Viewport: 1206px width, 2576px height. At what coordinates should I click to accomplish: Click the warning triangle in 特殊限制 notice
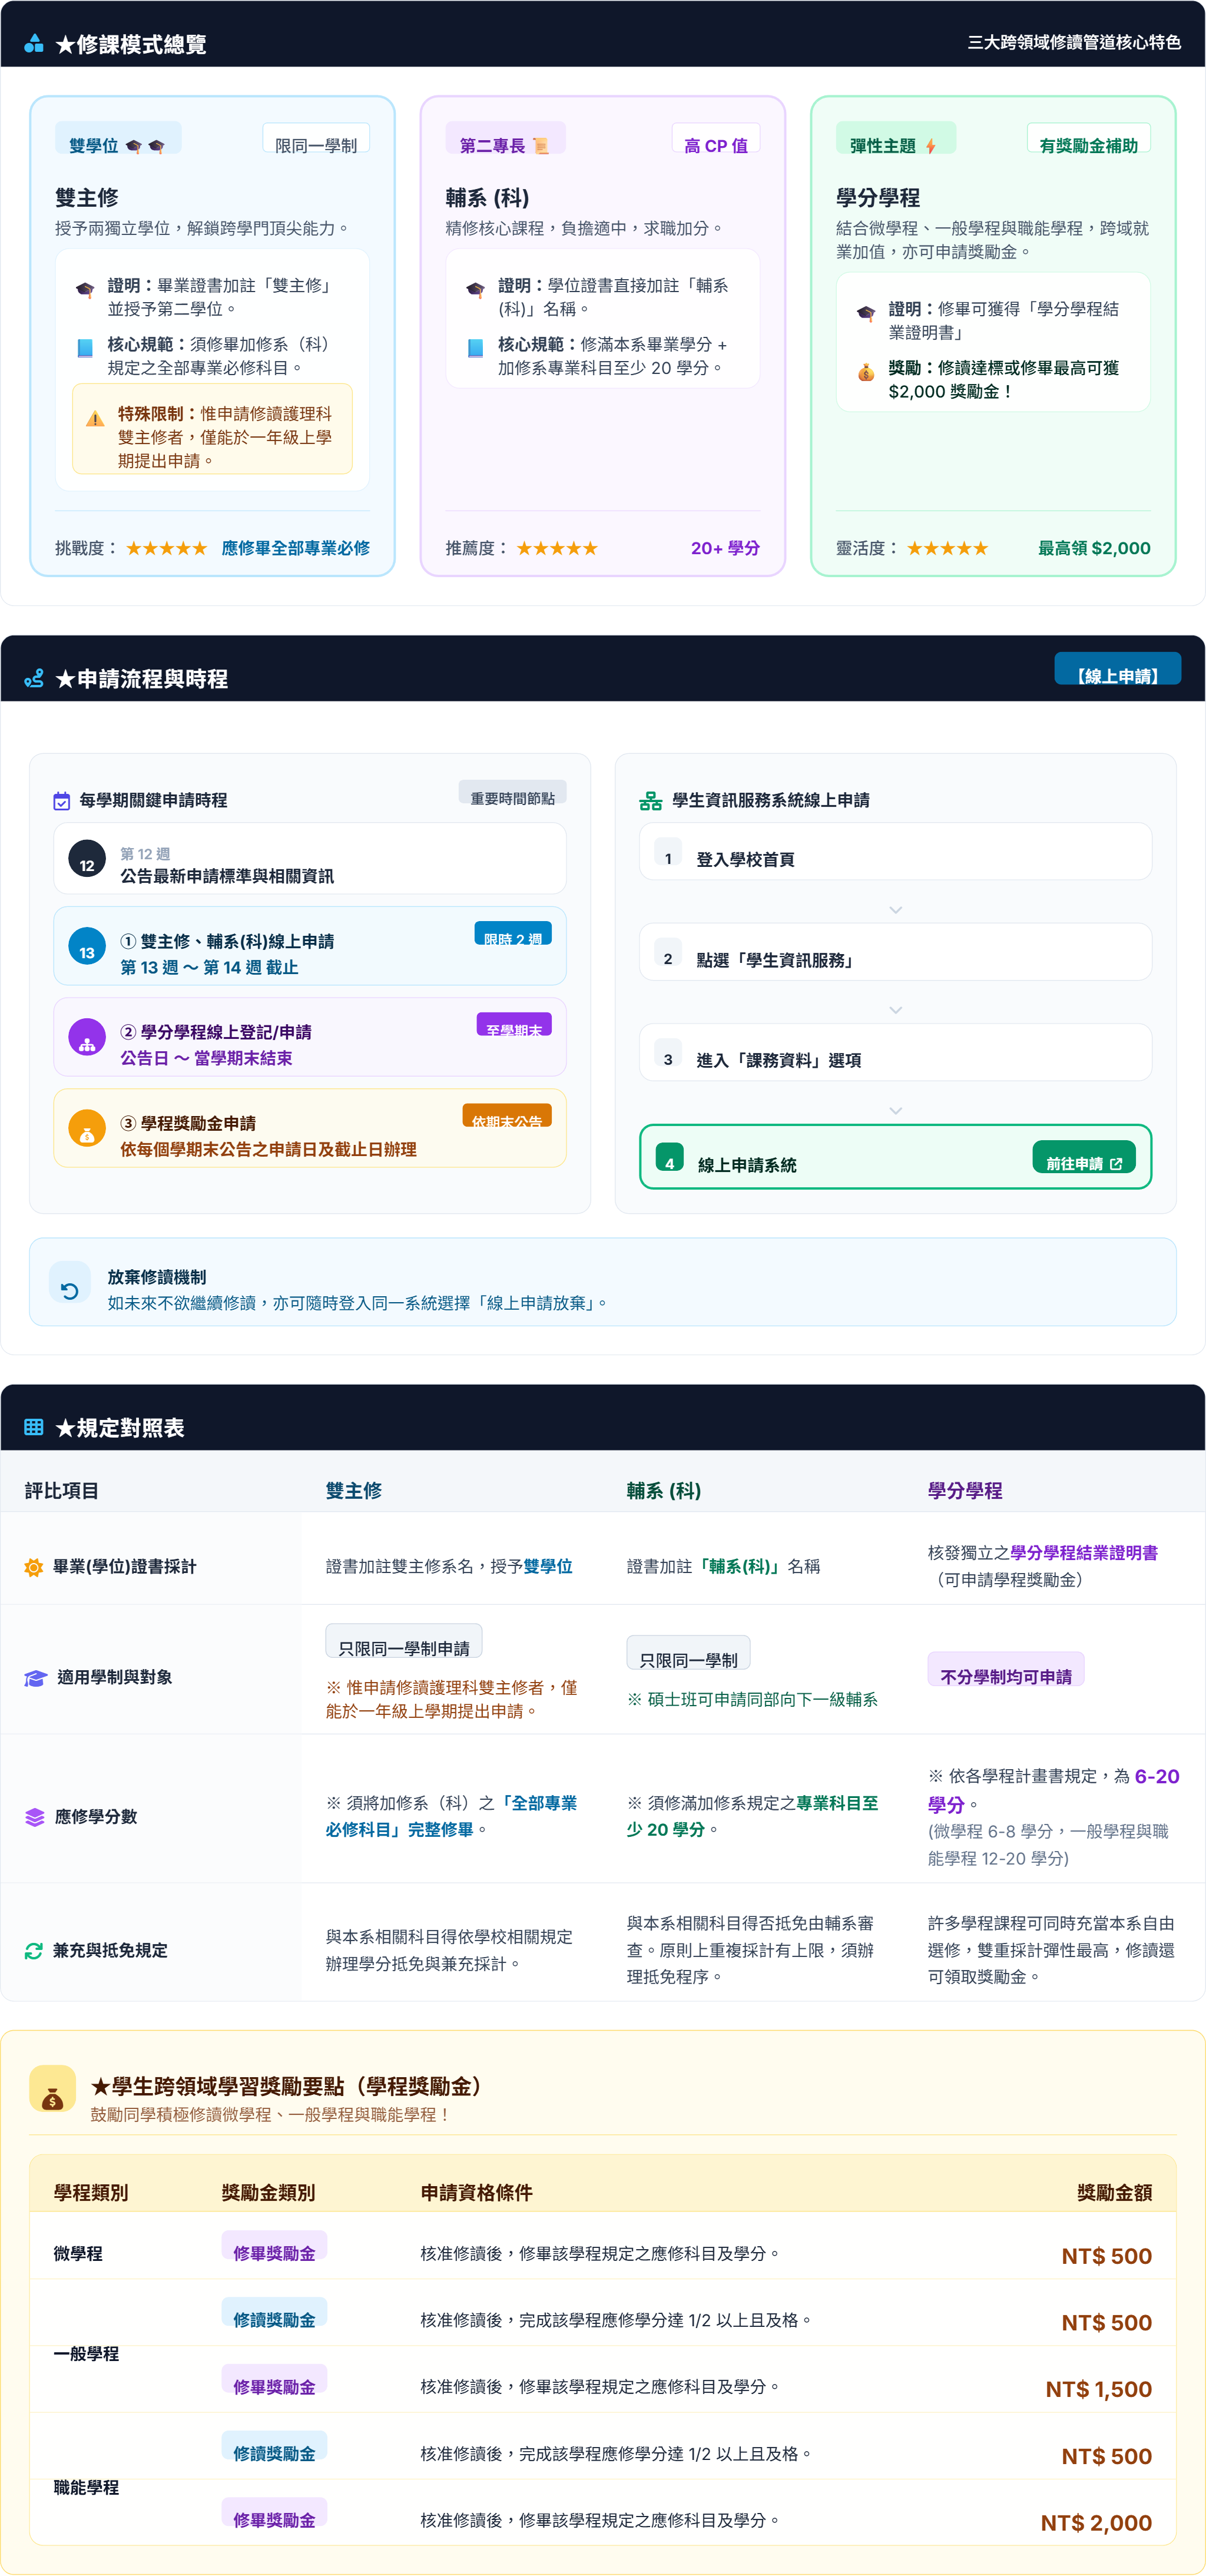click(95, 419)
